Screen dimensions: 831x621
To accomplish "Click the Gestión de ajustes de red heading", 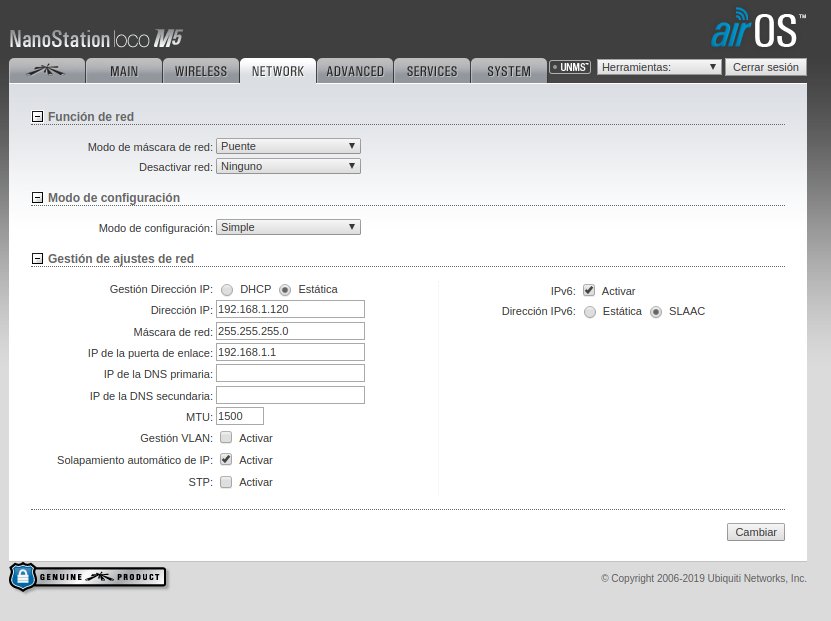I will 121,259.
